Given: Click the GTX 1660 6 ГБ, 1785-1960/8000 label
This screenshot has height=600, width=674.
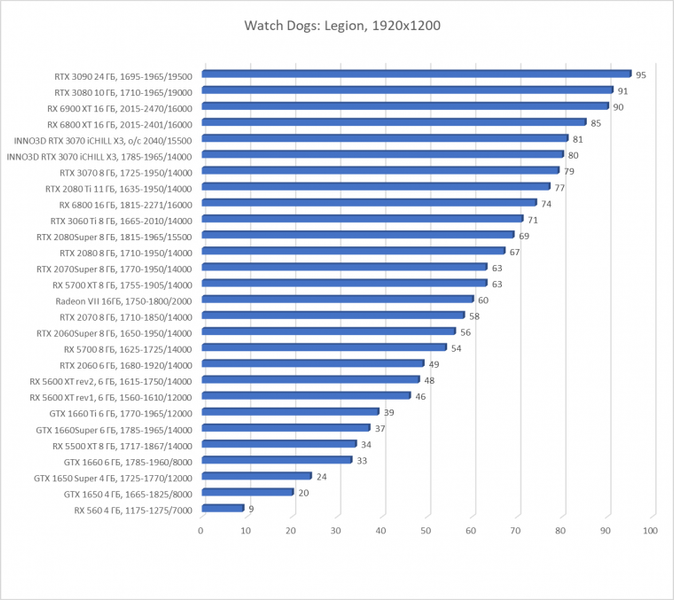Looking at the screenshot, I should click(128, 462).
